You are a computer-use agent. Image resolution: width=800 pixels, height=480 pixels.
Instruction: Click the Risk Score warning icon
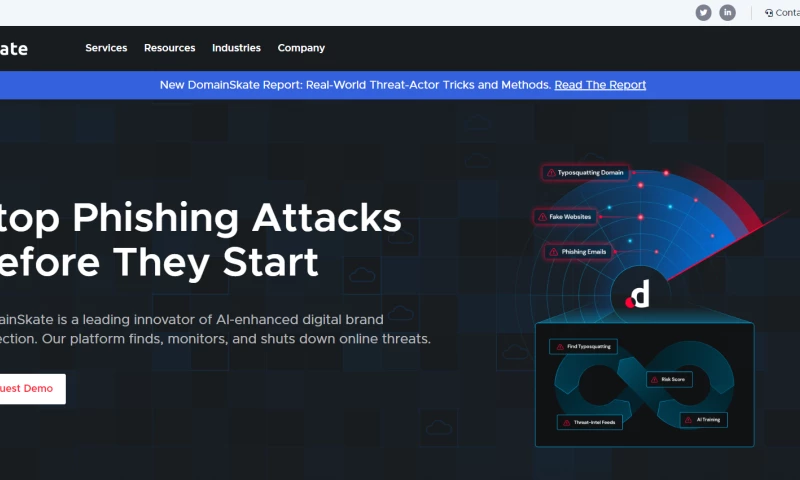(x=653, y=379)
